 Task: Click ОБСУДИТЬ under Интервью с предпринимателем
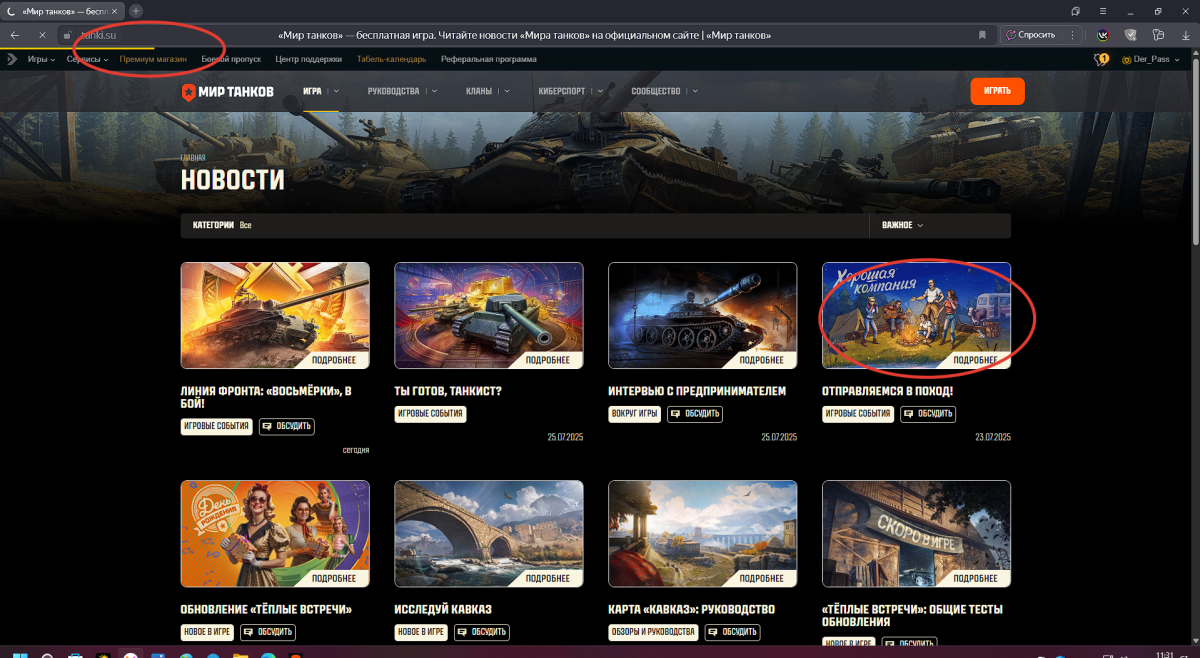click(x=694, y=414)
